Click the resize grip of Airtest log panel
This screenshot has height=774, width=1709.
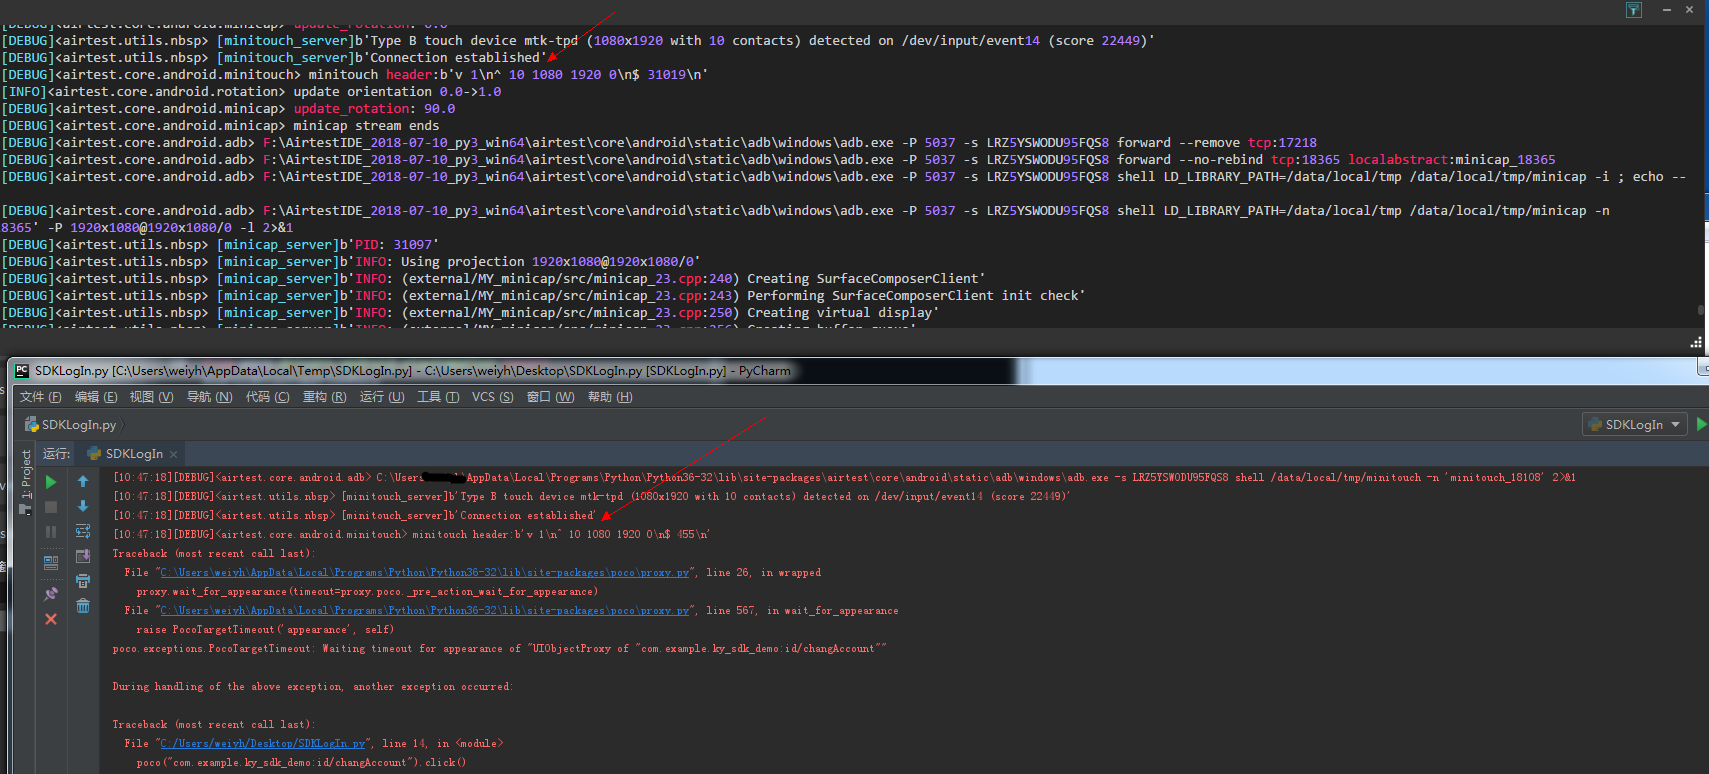1696,343
